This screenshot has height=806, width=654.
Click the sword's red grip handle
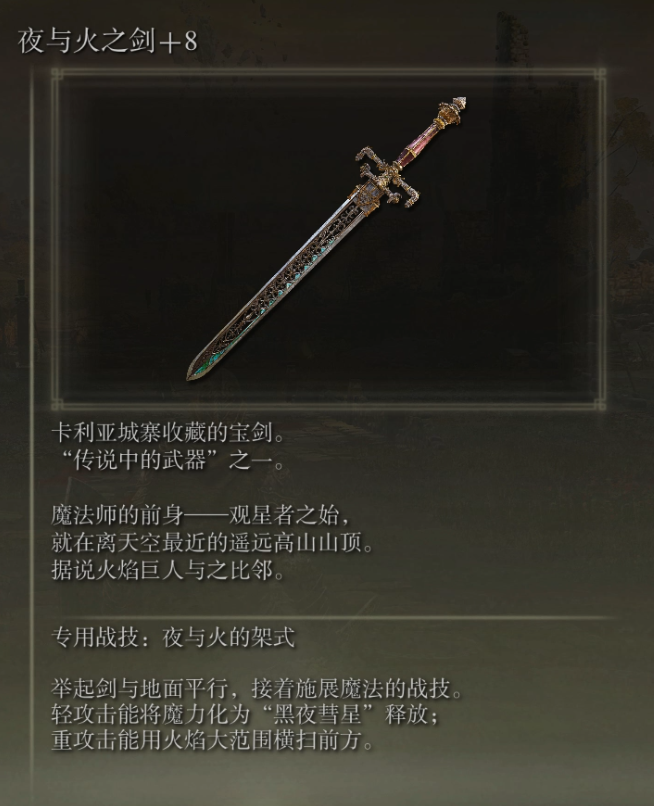[421, 144]
